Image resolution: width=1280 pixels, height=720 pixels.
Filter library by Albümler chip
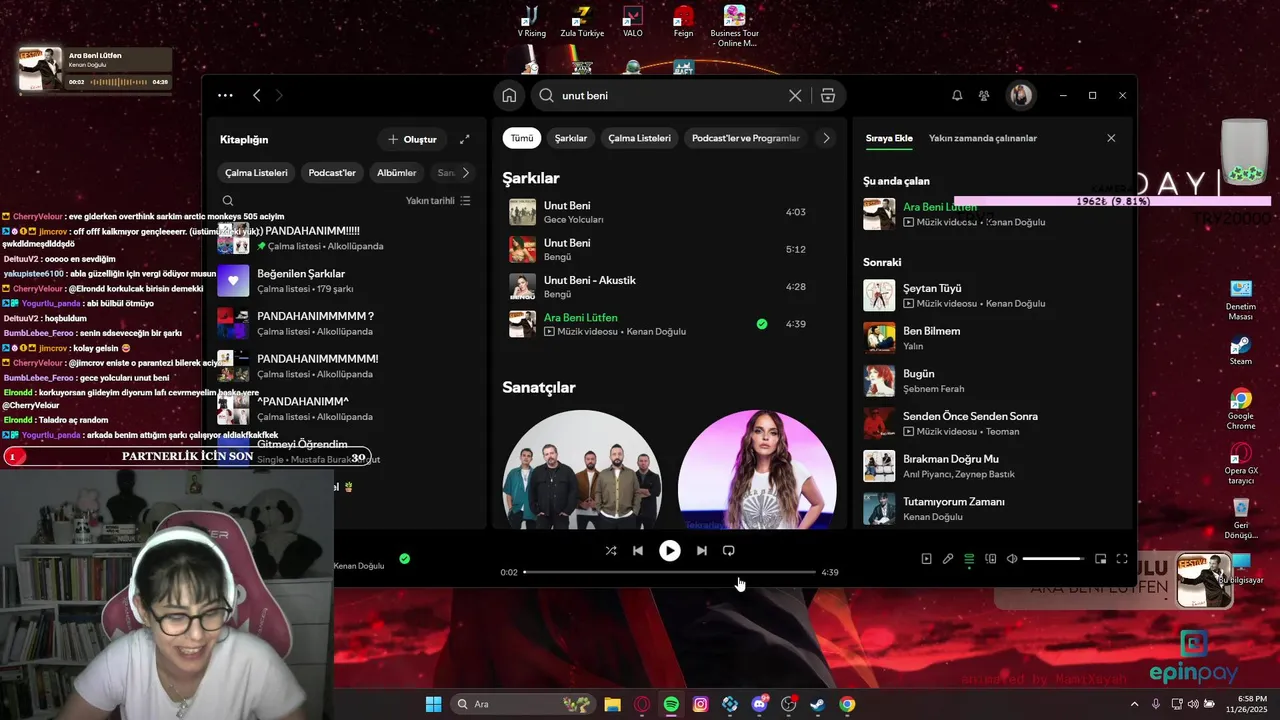click(397, 173)
